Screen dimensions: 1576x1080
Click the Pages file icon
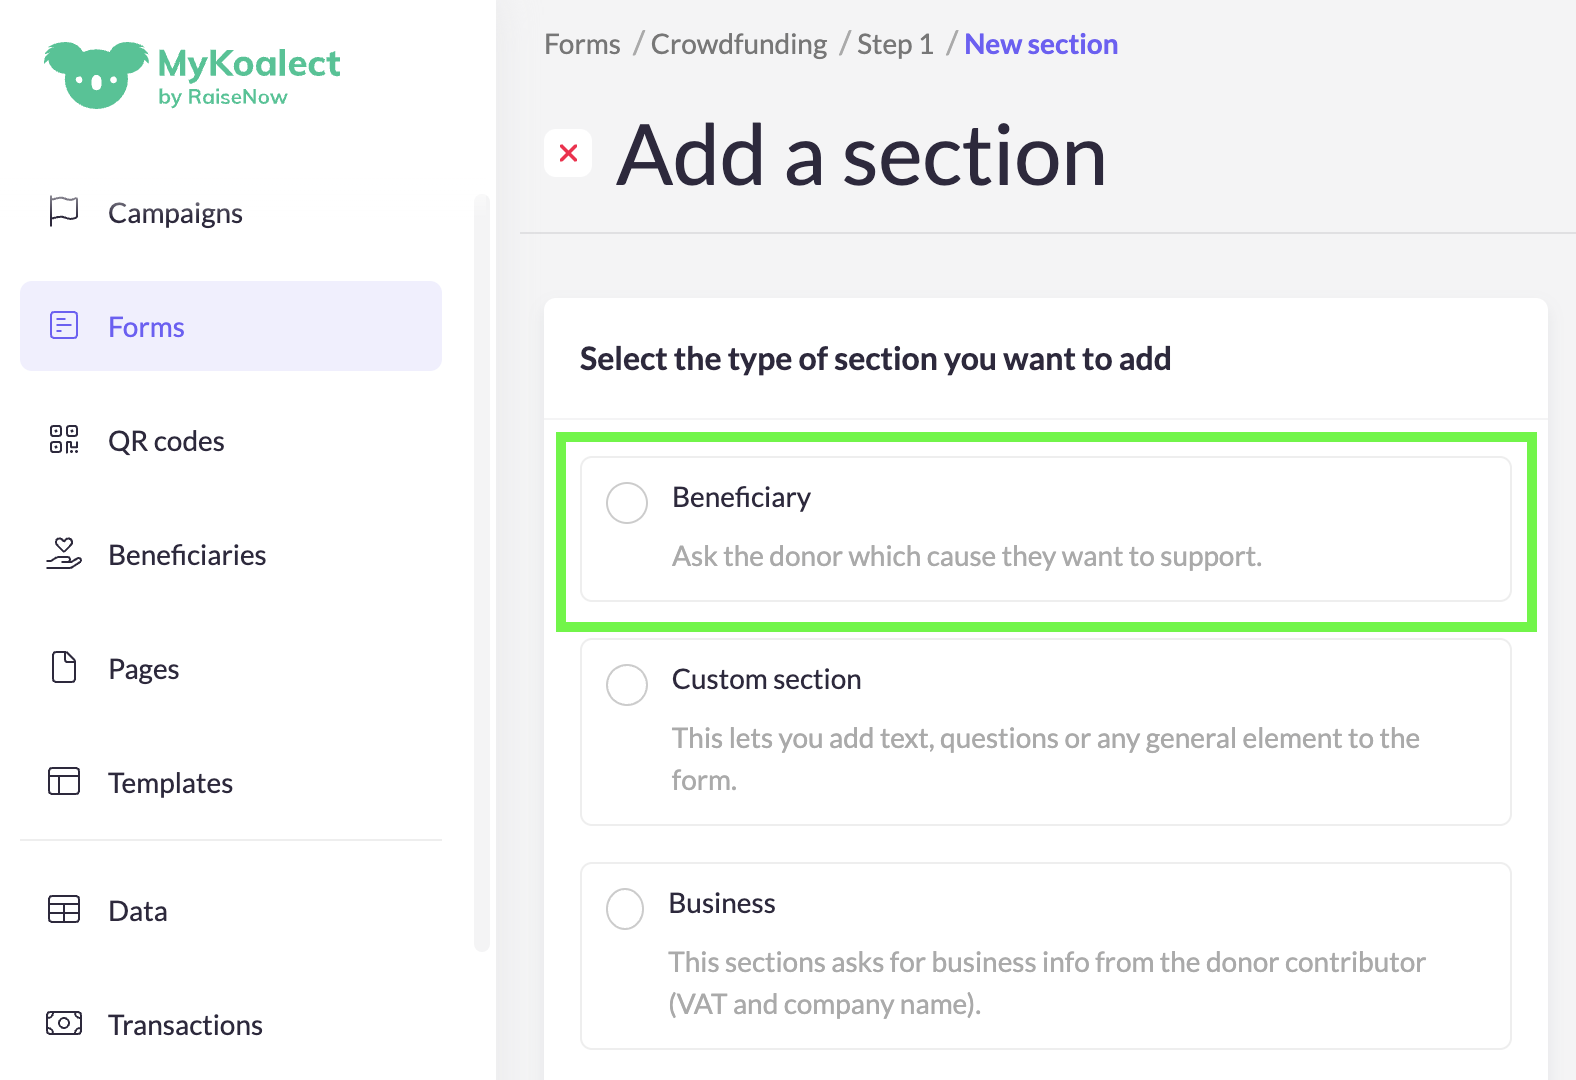(64, 667)
